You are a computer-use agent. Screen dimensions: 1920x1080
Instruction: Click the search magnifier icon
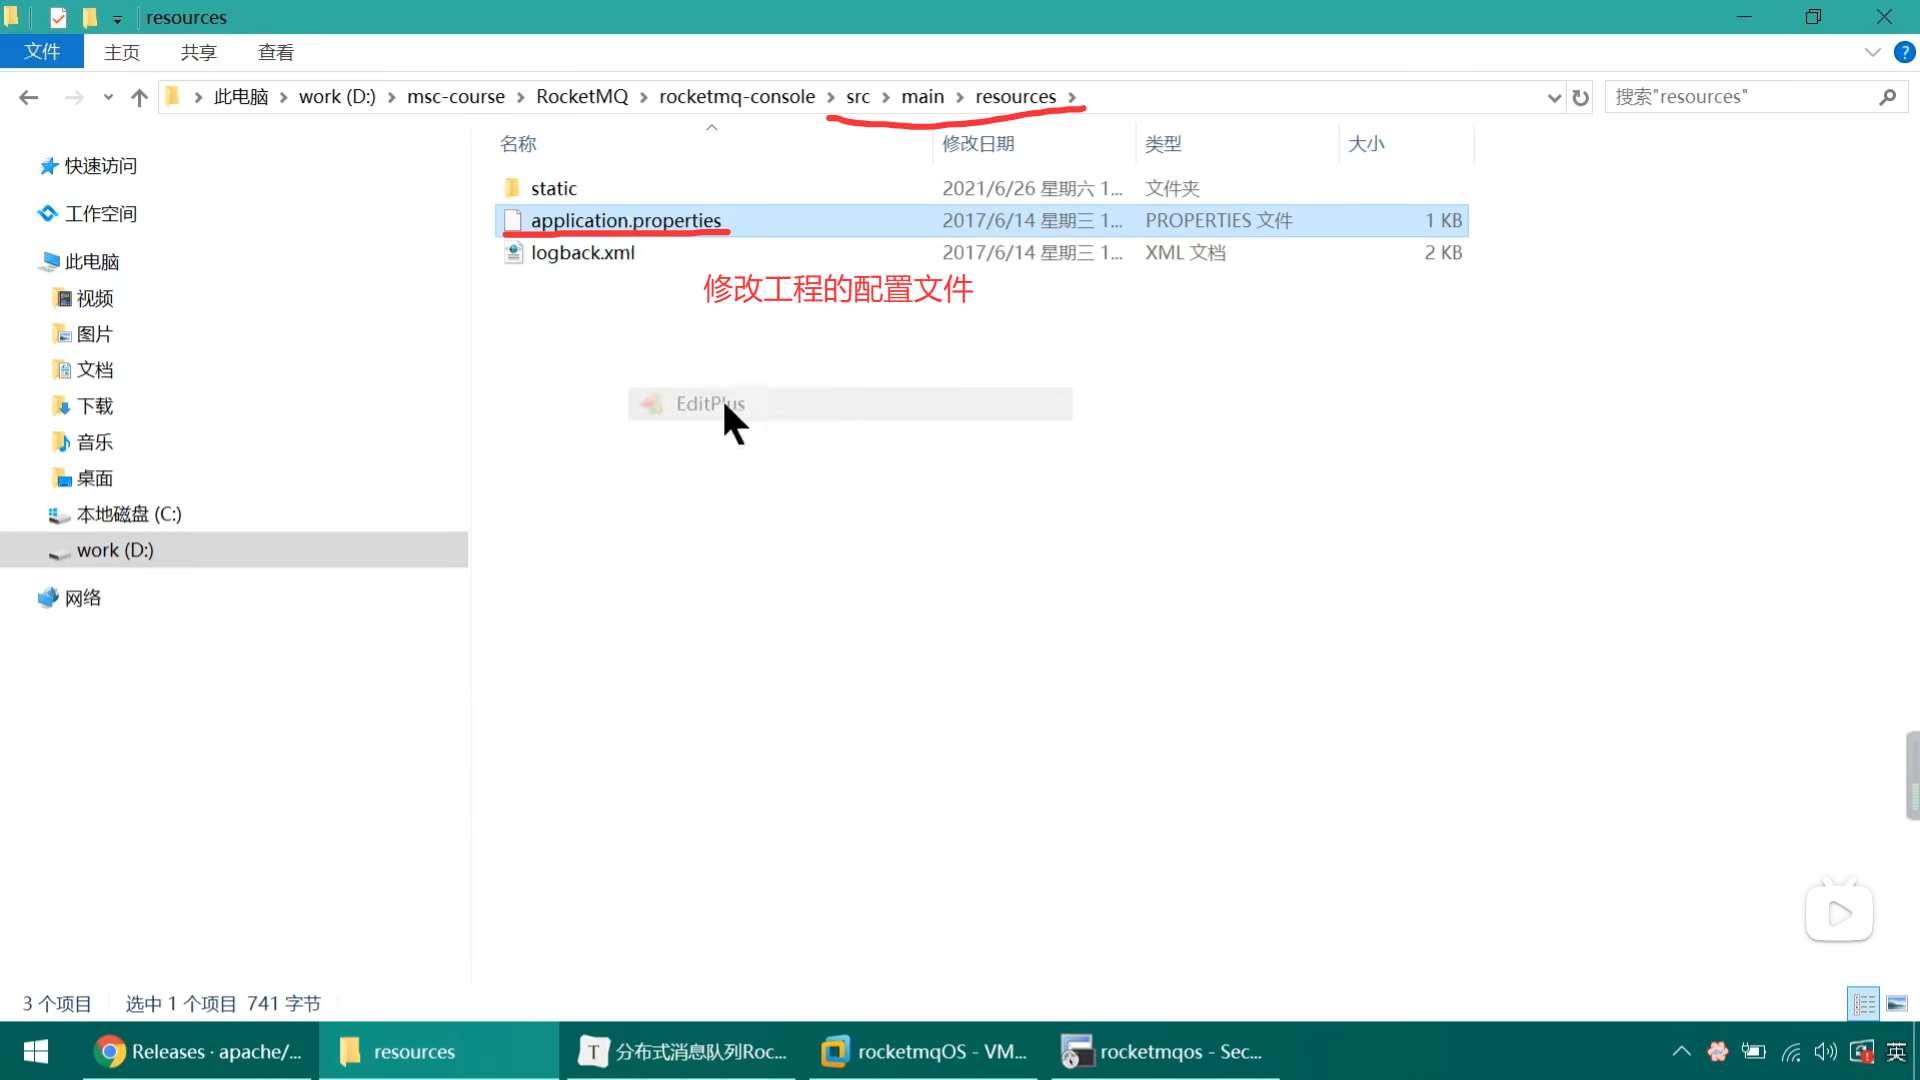(1887, 97)
